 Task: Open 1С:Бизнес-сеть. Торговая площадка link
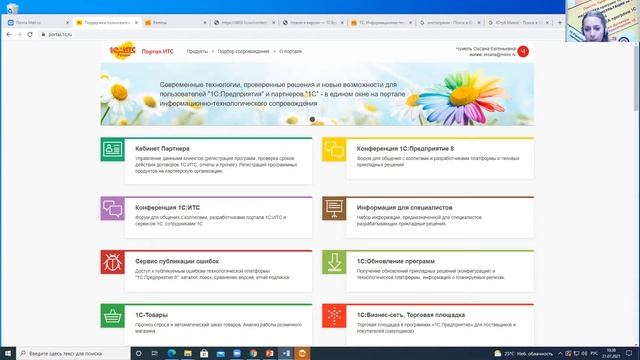(411, 315)
